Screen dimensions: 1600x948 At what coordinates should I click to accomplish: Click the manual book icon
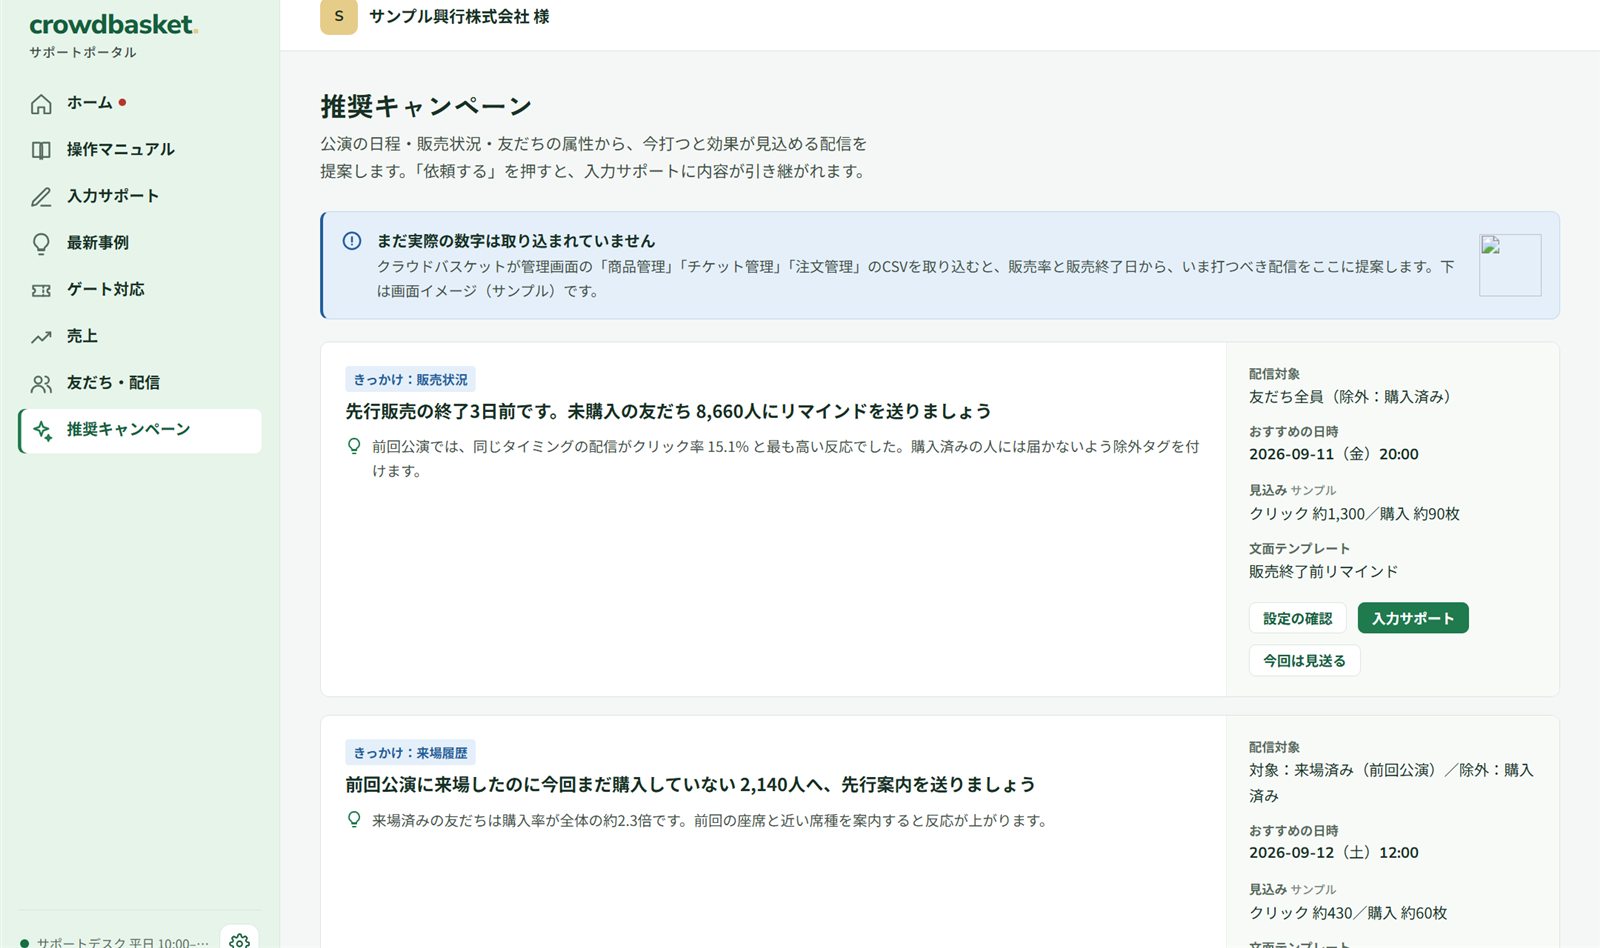tap(41, 150)
